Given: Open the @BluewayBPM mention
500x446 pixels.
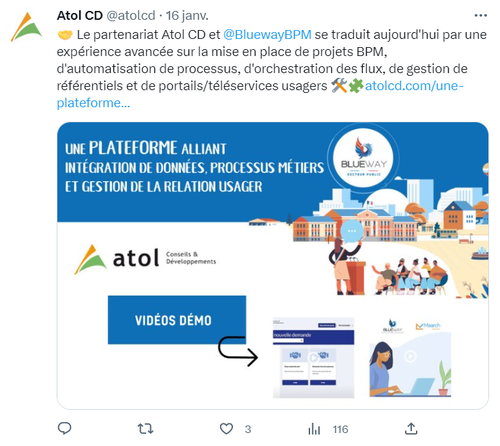Looking at the screenshot, I should tap(267, 34).
